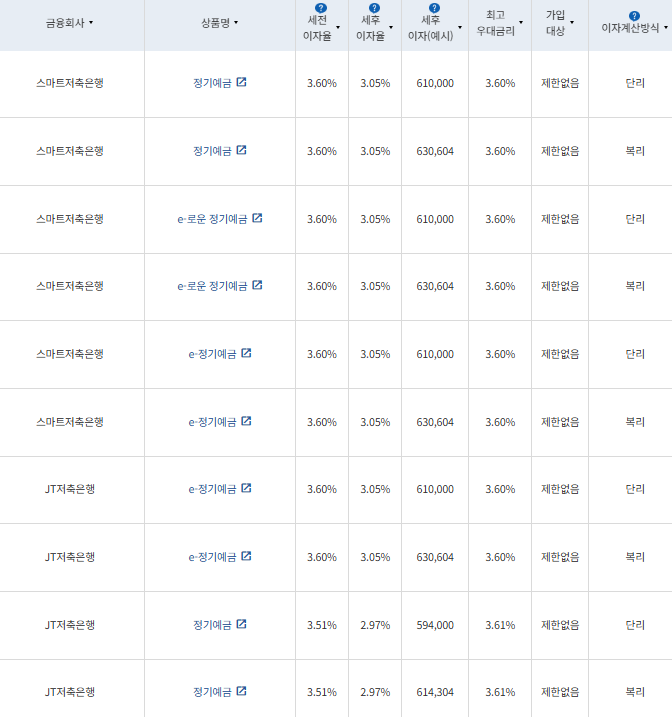Open external link icon for JT저축은행 정기예금 복리
Image resolution: width=672 pixels, height=717 pixels.
point(241,691)
